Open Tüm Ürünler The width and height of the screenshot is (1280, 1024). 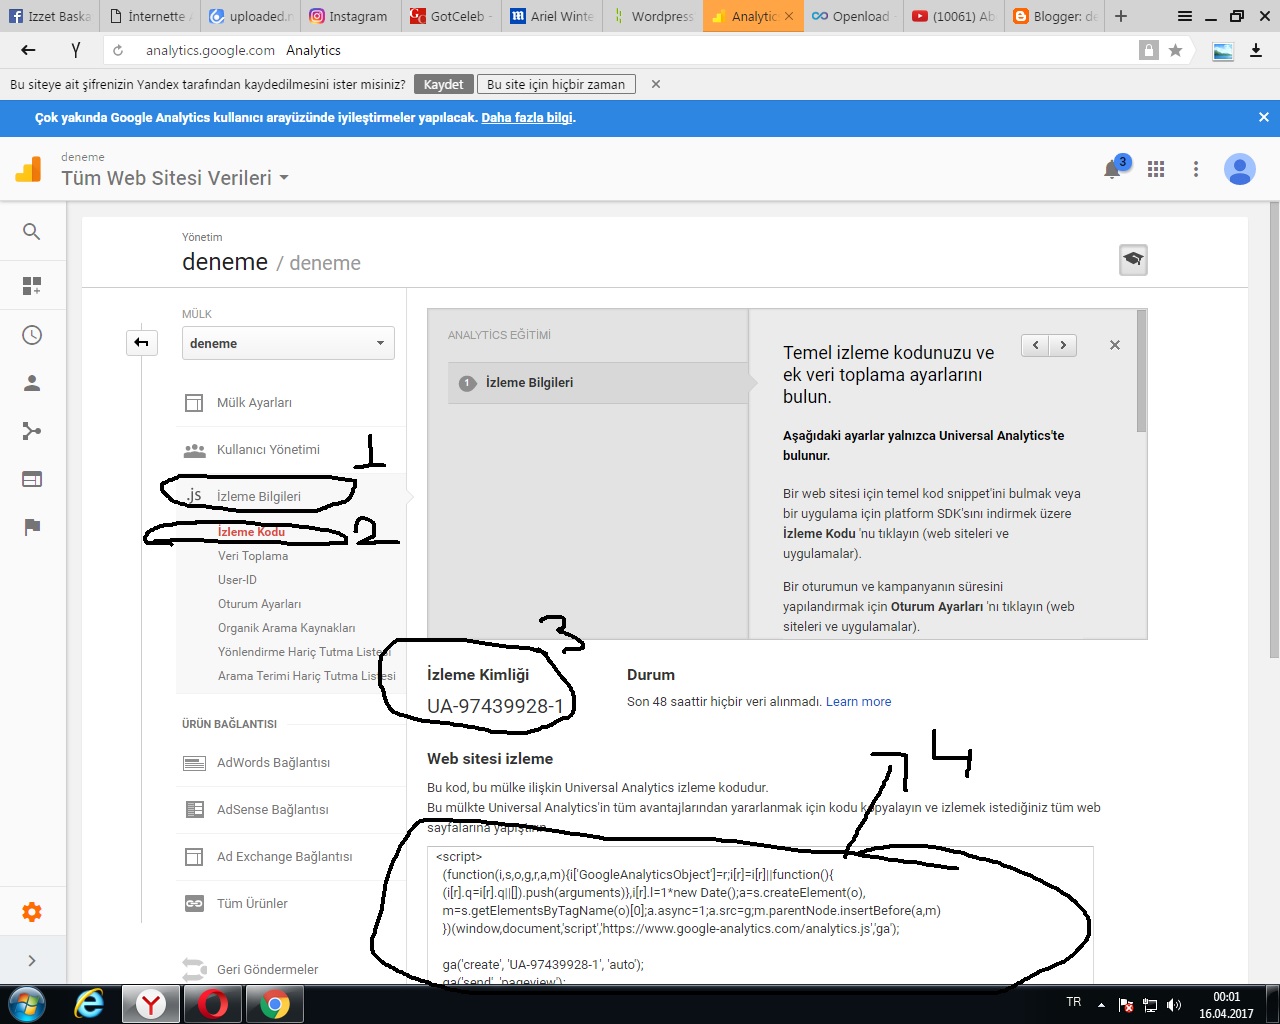(252, 904)
